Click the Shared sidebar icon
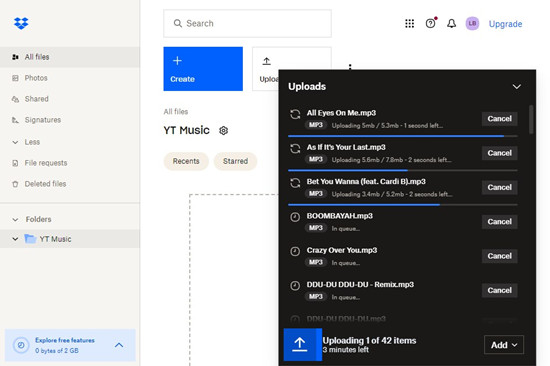 [x=15, y=99]
